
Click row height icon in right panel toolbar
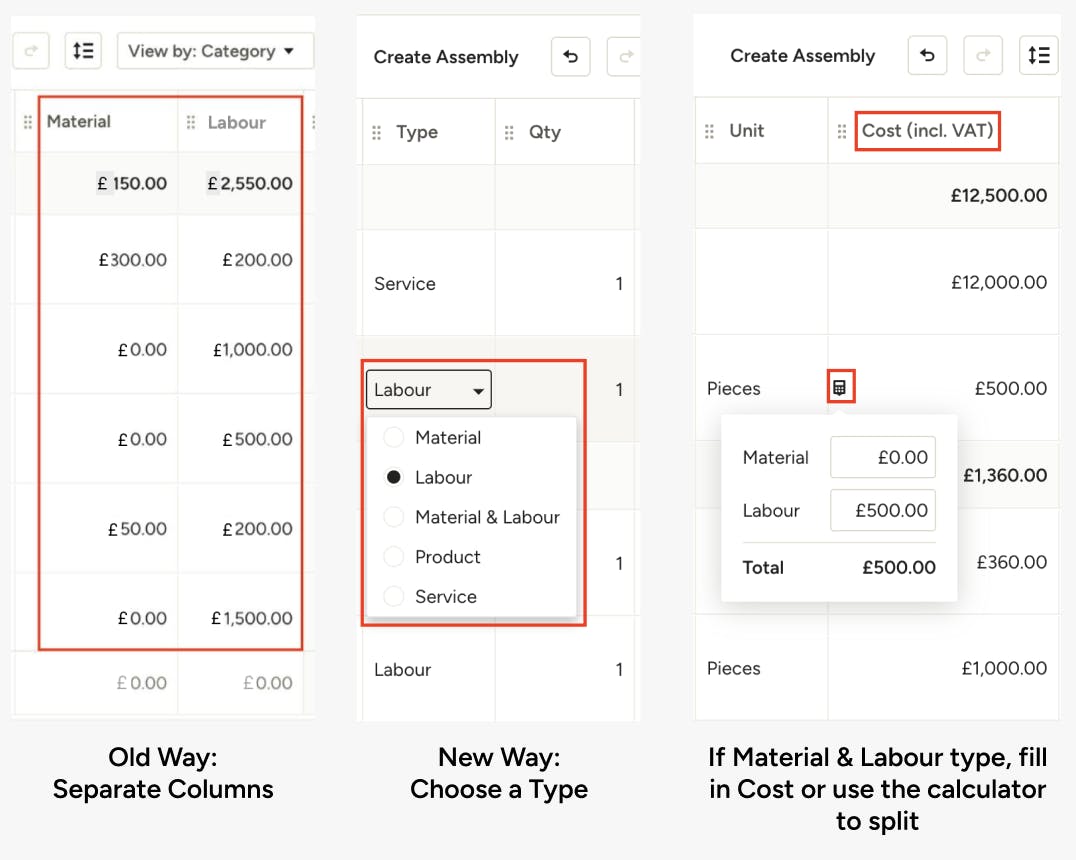(1038, 56)
